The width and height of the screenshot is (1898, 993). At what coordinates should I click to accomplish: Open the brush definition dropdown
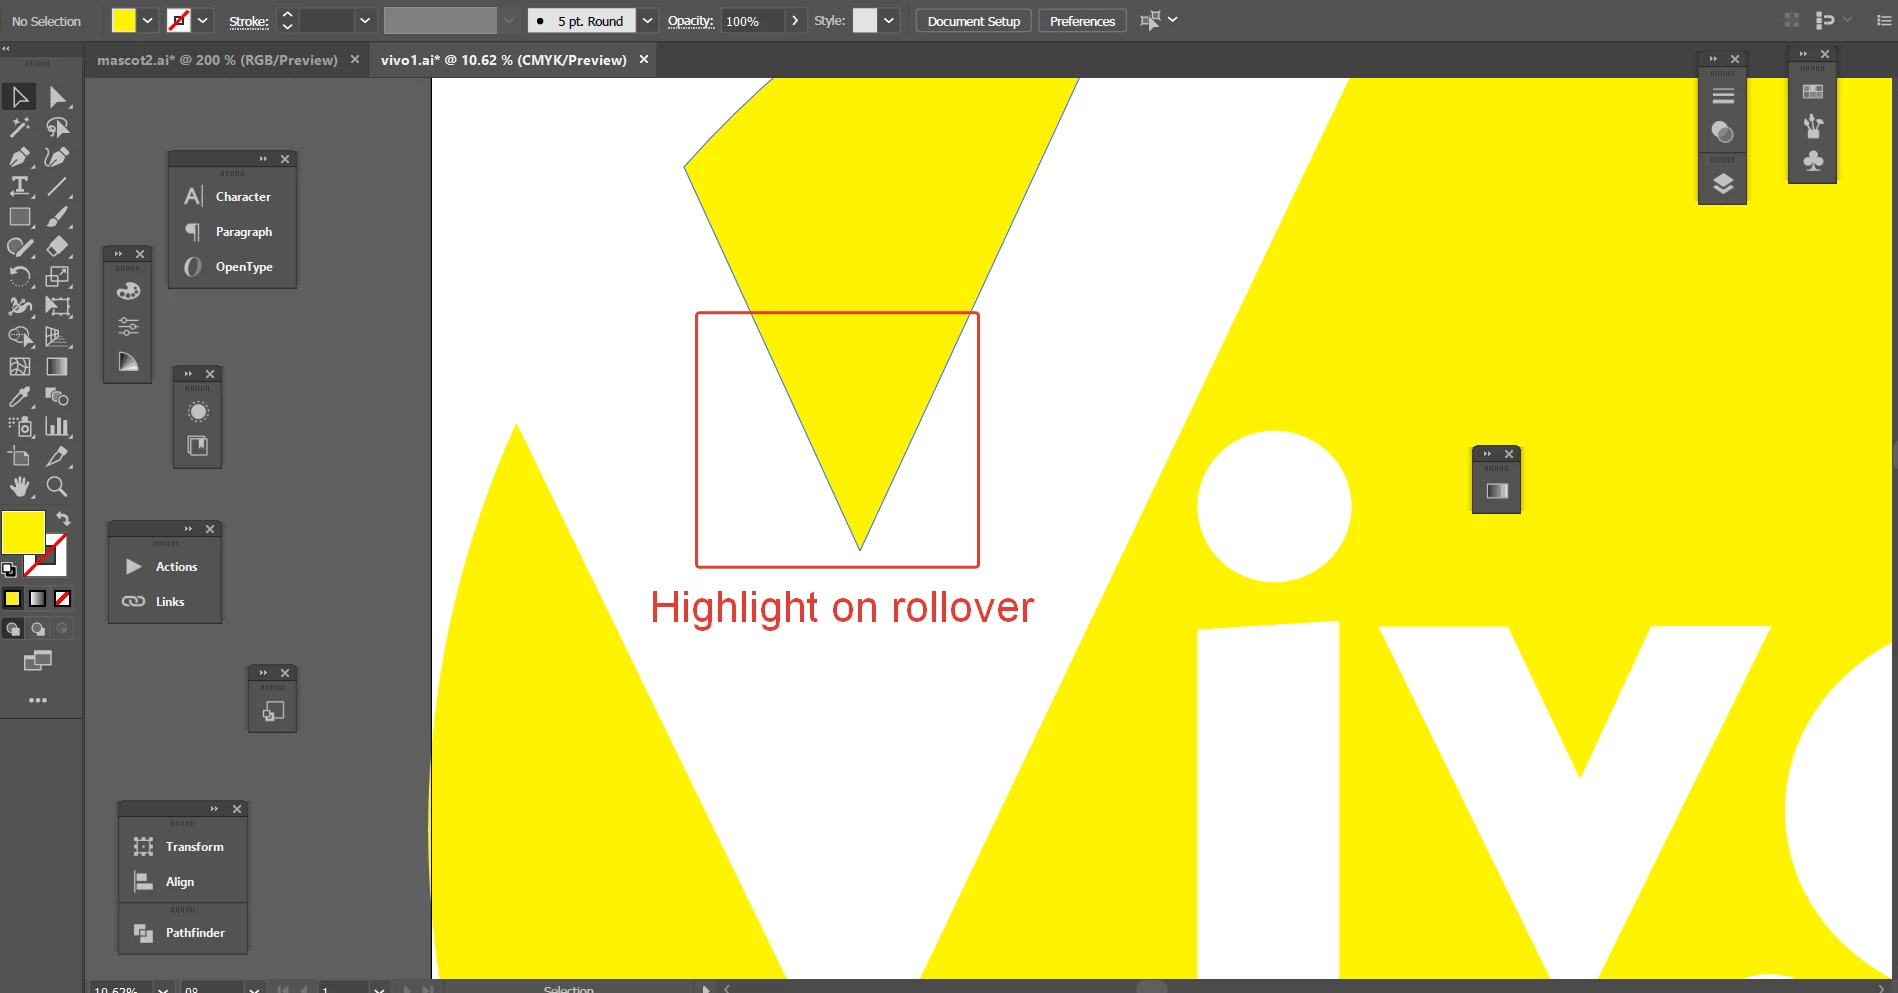click(x=647, y=20)
